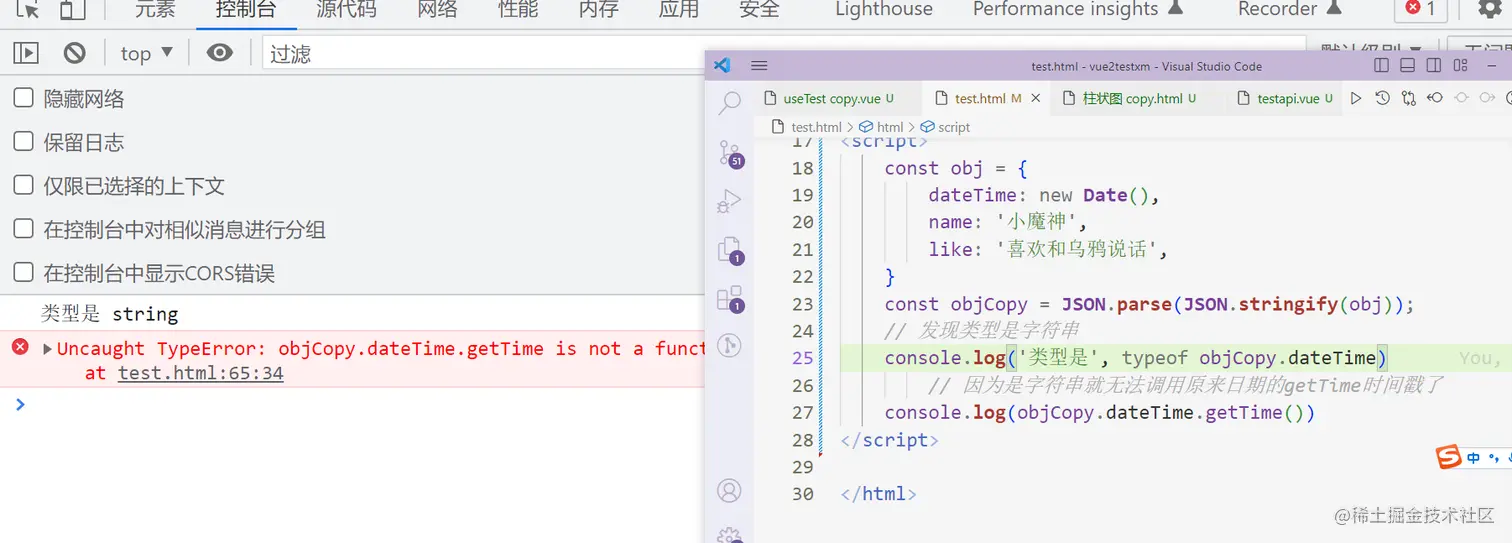Check 在控制台中对相似消息进行分组
Image resolution: width=1512 pixels, height=543 pixels.
point(23,229)
